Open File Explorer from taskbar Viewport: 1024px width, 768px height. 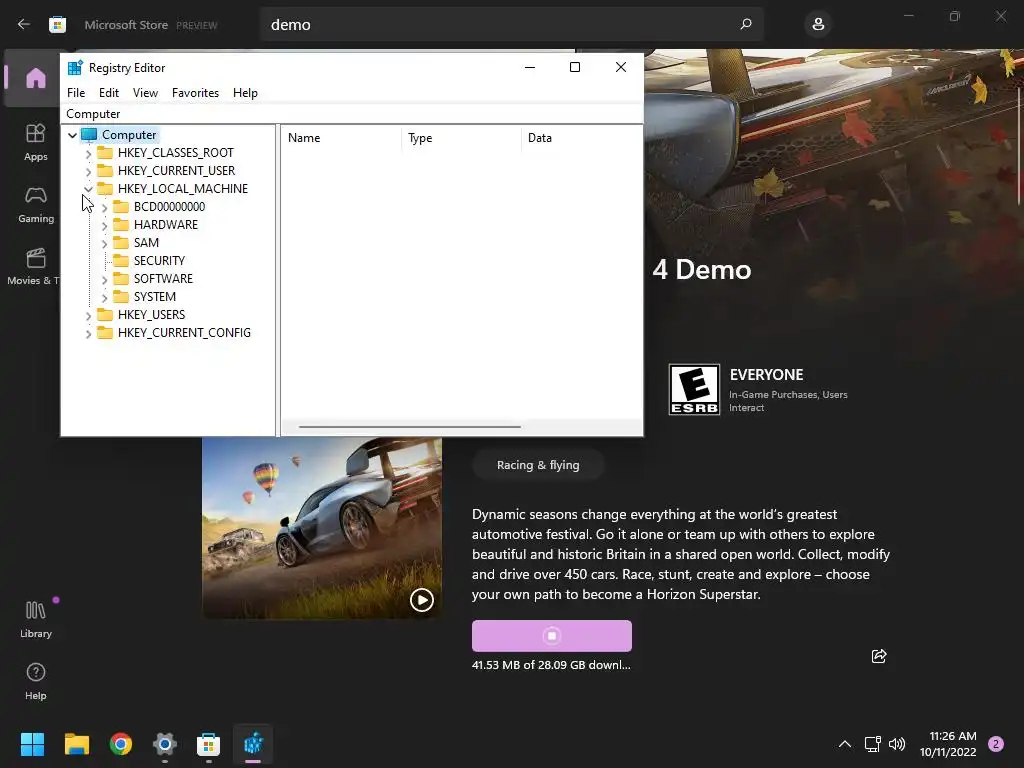click(76, 744)
